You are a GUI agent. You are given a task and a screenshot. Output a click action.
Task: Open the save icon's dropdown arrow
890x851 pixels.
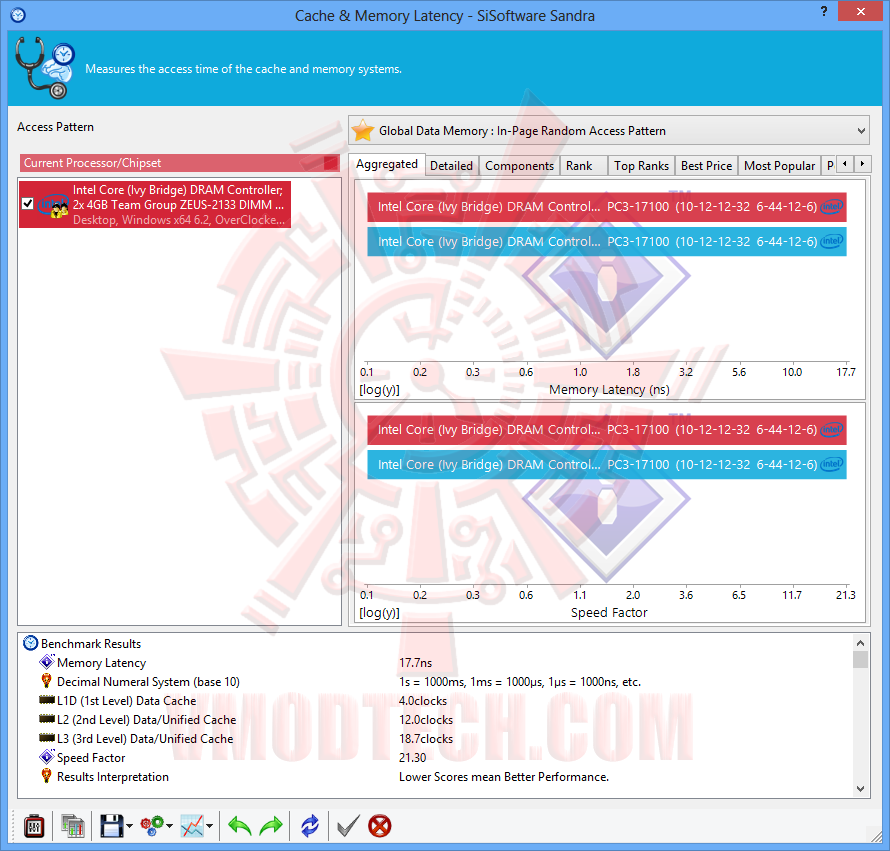pyautogui.click(x=129, y=827)
